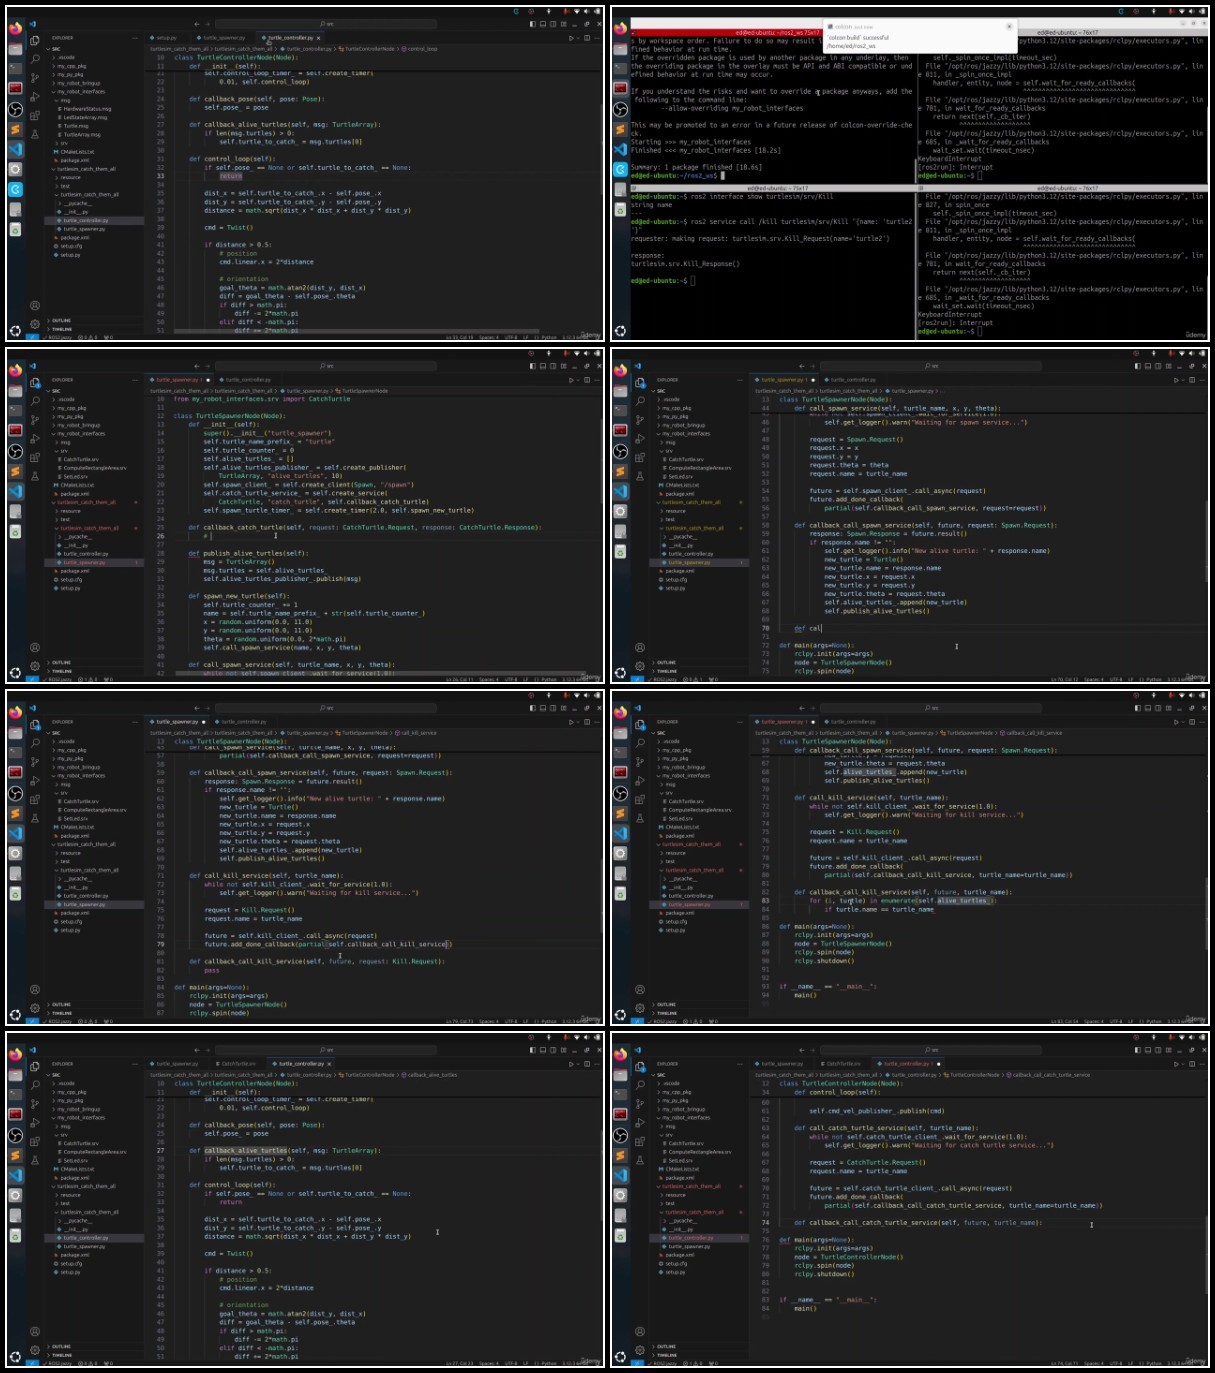
Task: Select turtle_controller.py tab in the screenshot showing 'def cal'
Action: pos(853,380)
